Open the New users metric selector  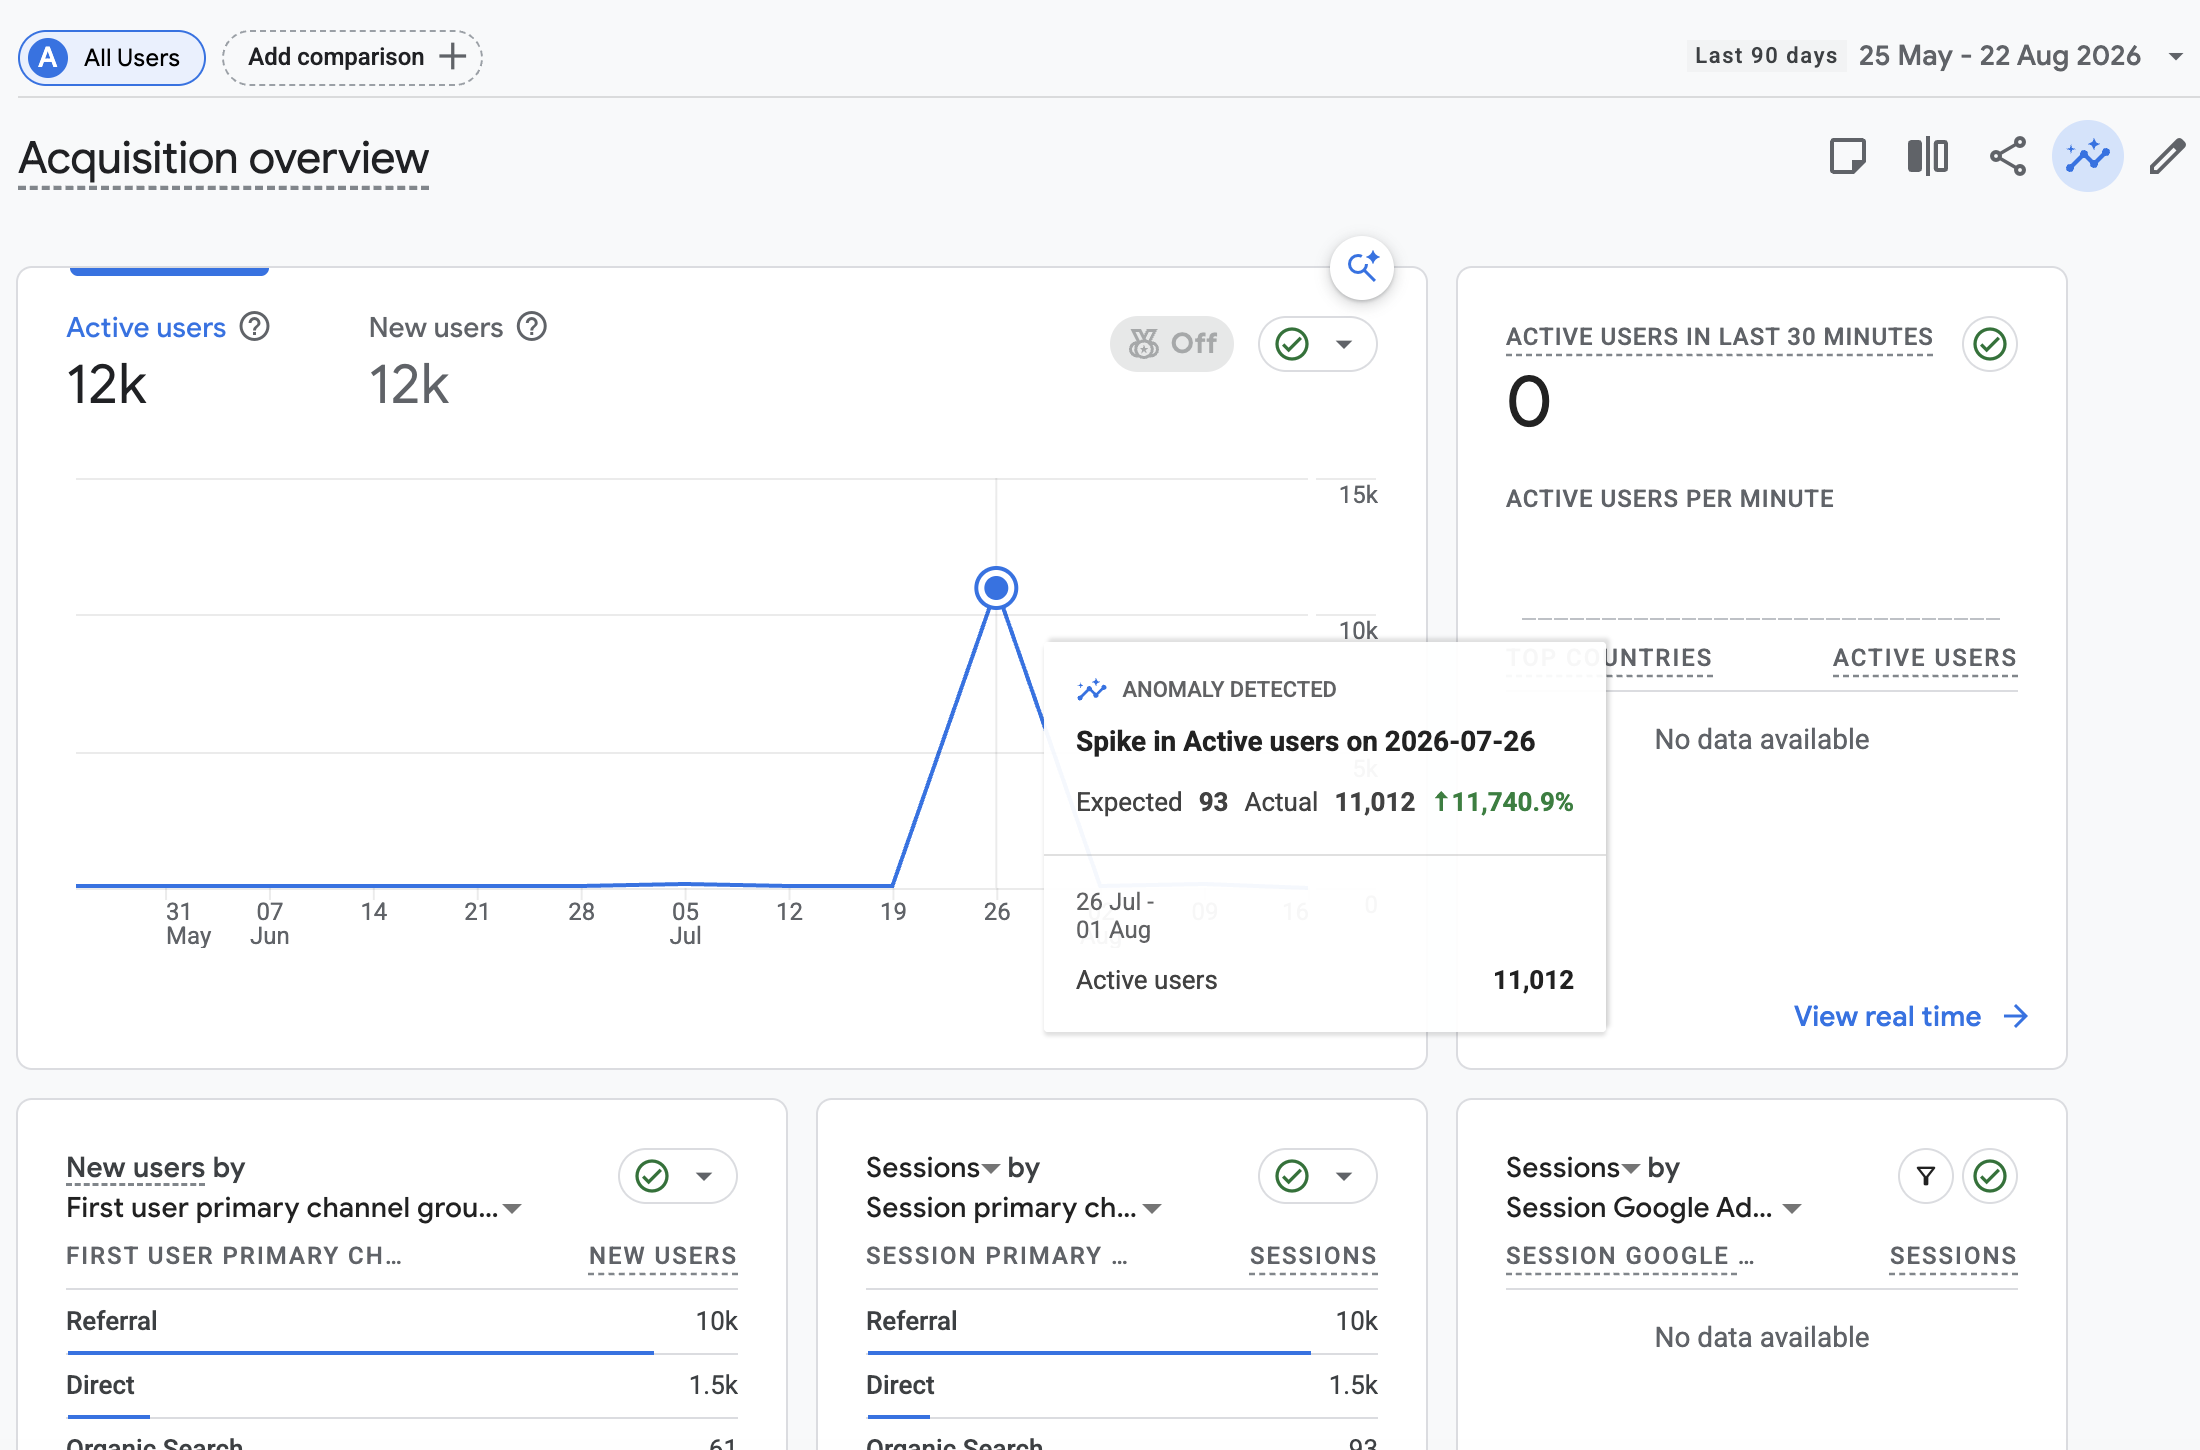[x=135, y=1167]
